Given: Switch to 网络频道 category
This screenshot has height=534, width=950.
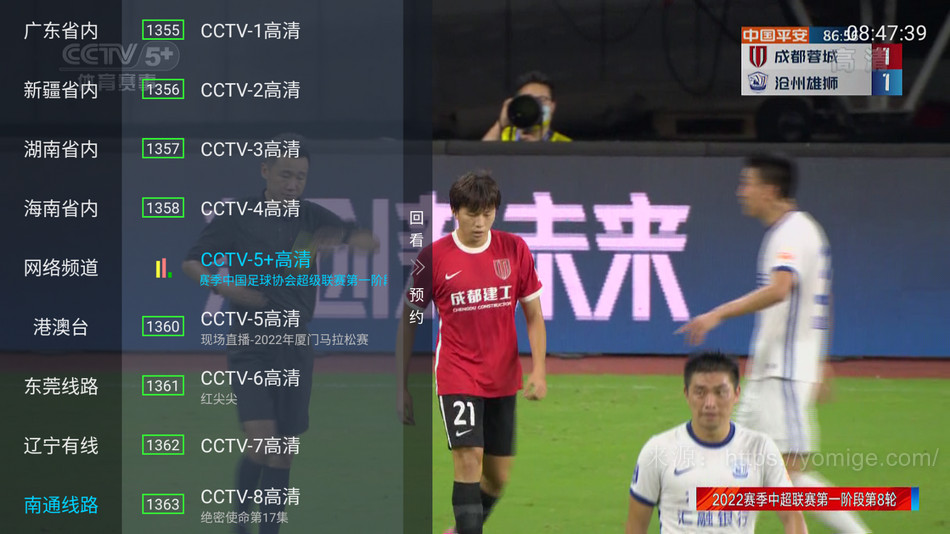Looking at the screenshot, I should [x=61, y=268].
